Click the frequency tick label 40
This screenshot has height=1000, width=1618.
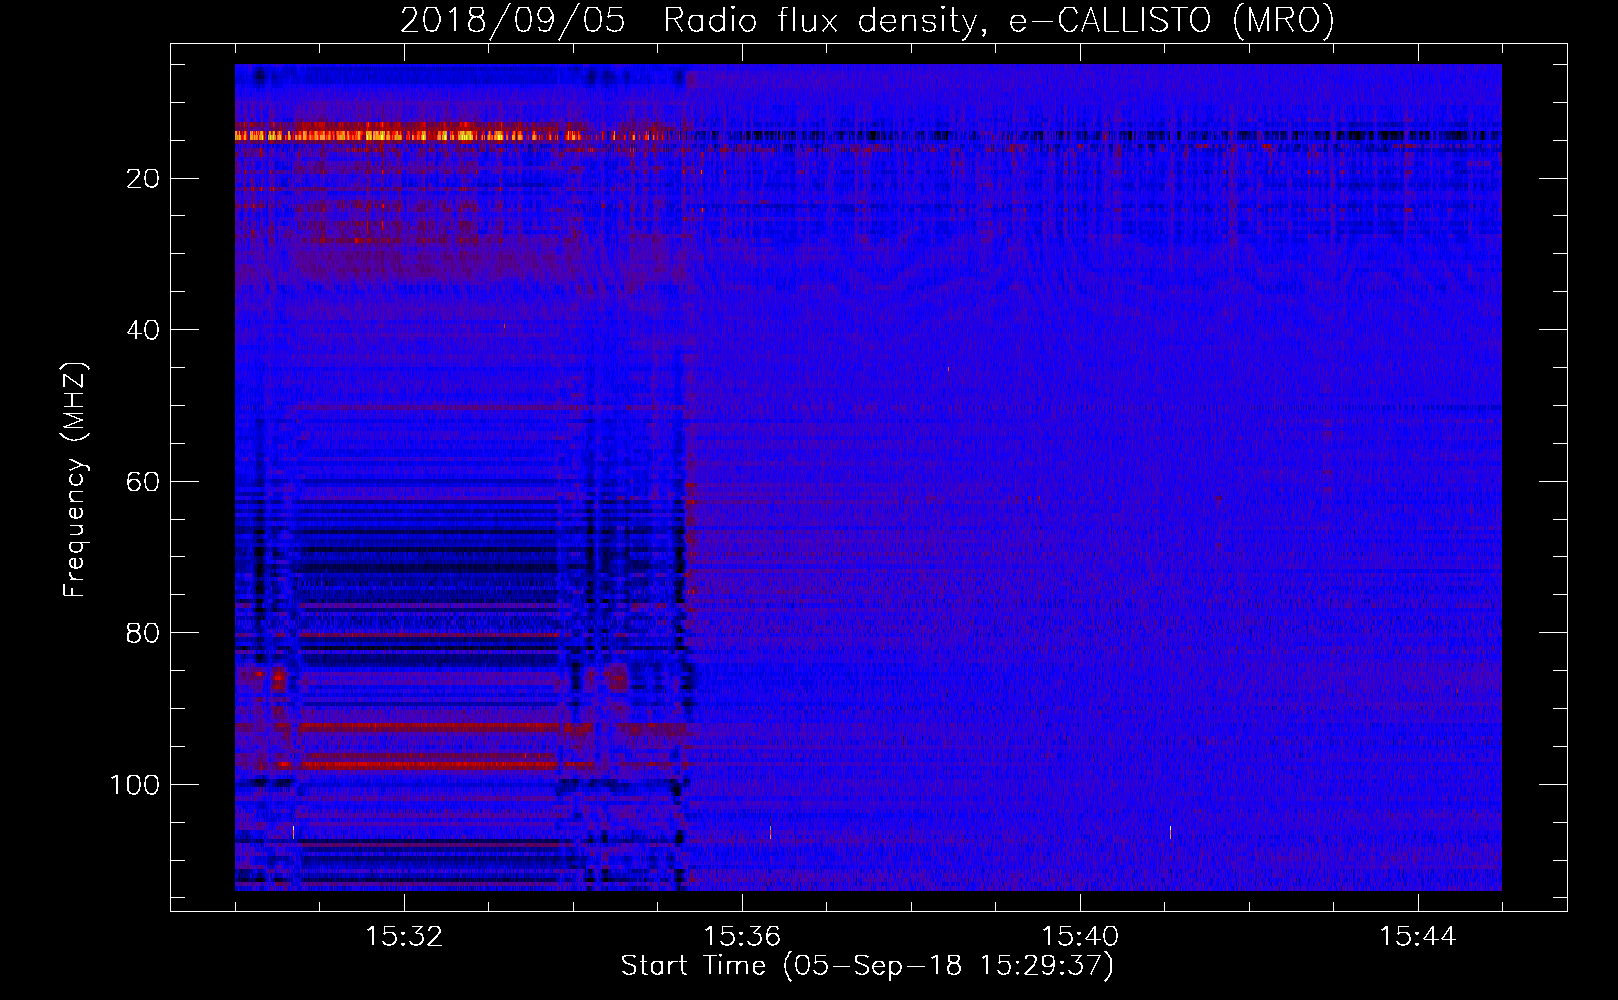(x=144, y=330)
